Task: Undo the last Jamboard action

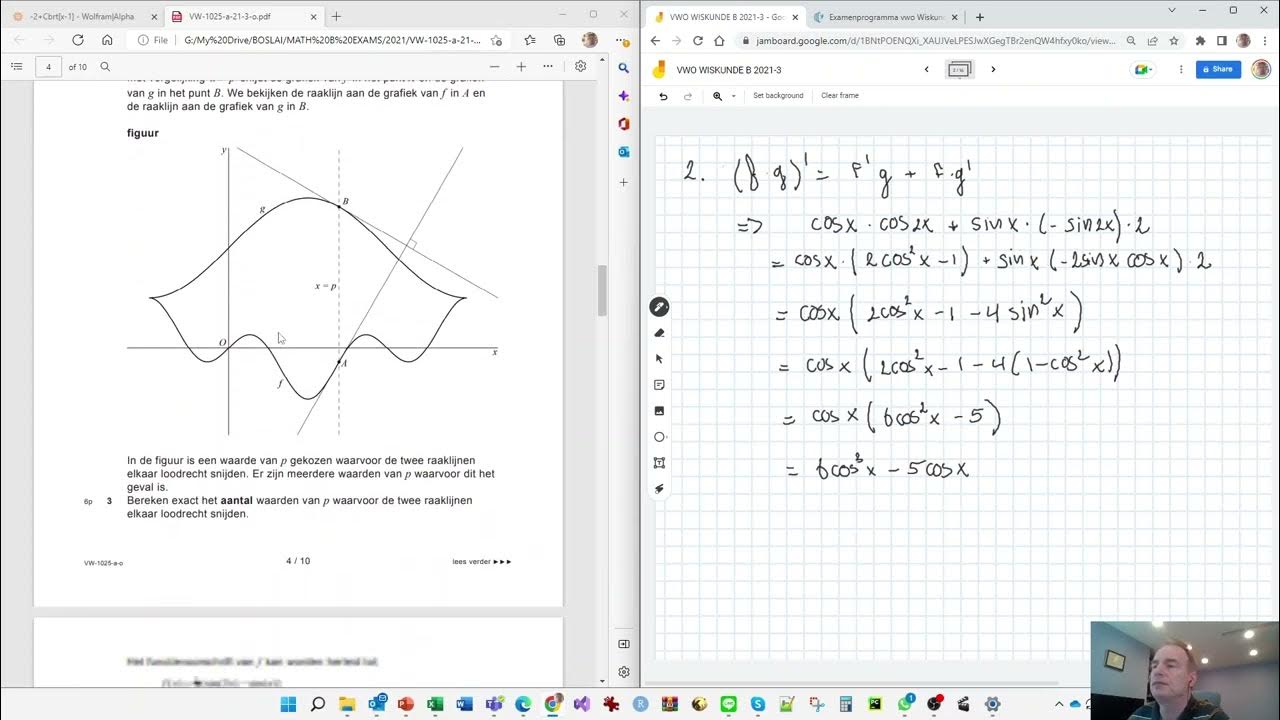Action: click(663, 96)
